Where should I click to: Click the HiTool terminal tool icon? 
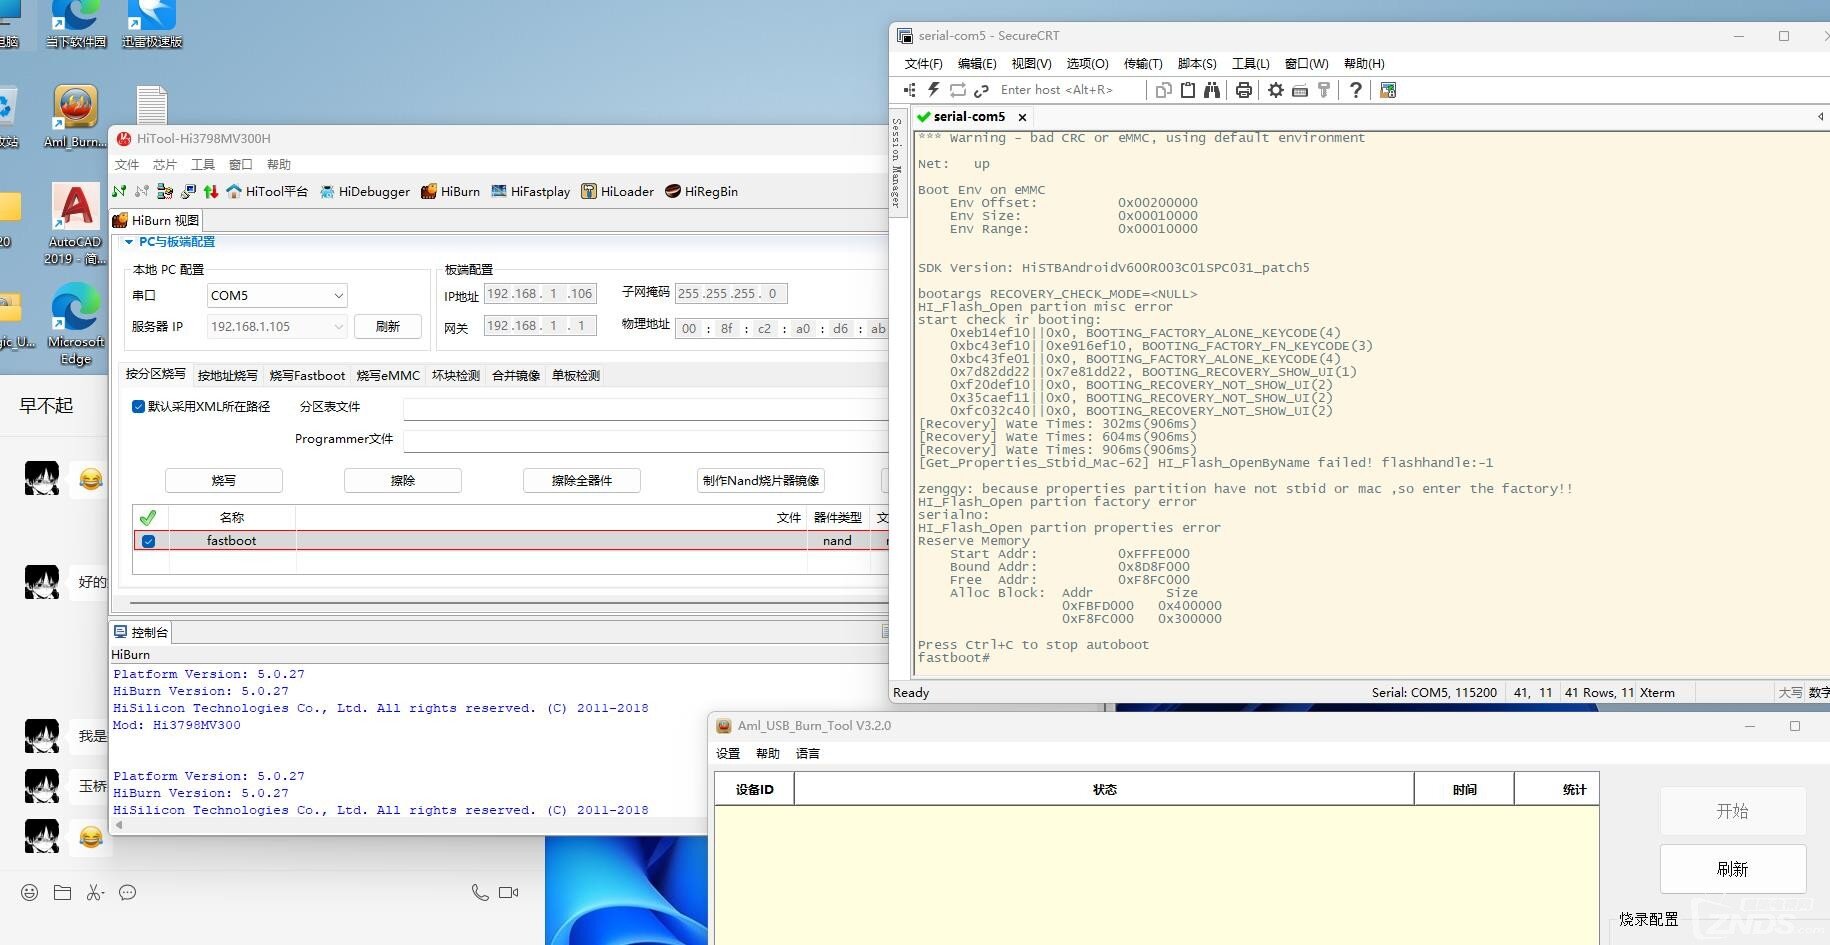188,191
